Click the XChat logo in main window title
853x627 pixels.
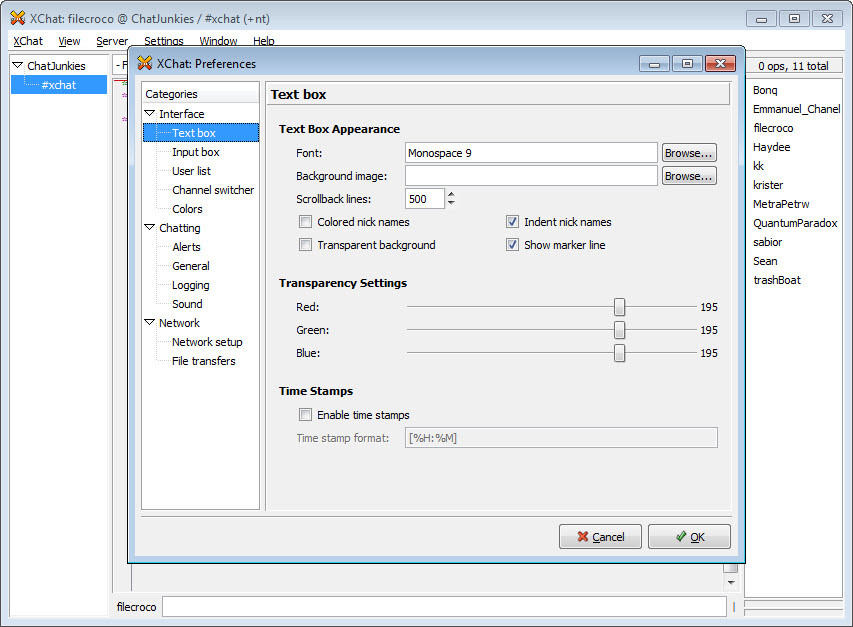tap(17, 18)
